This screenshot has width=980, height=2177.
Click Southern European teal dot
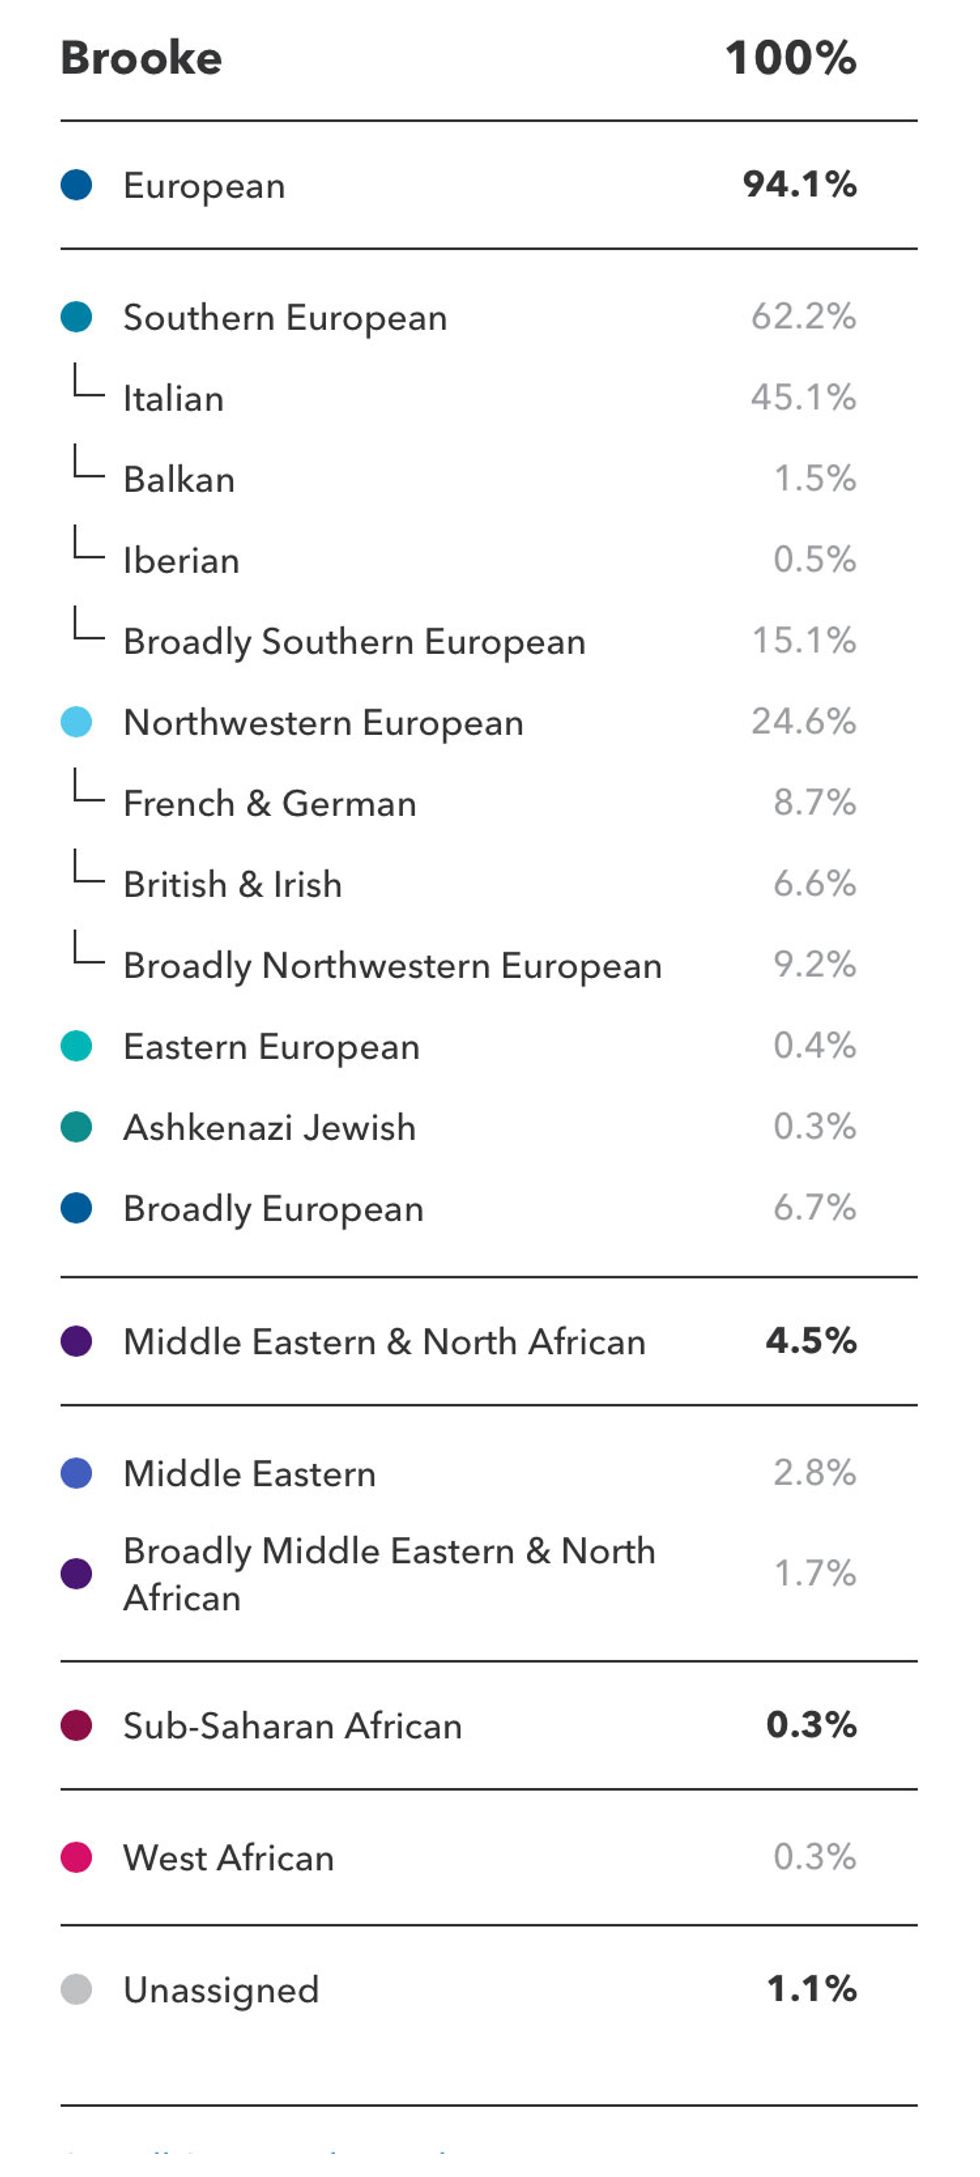click(76, 317)
